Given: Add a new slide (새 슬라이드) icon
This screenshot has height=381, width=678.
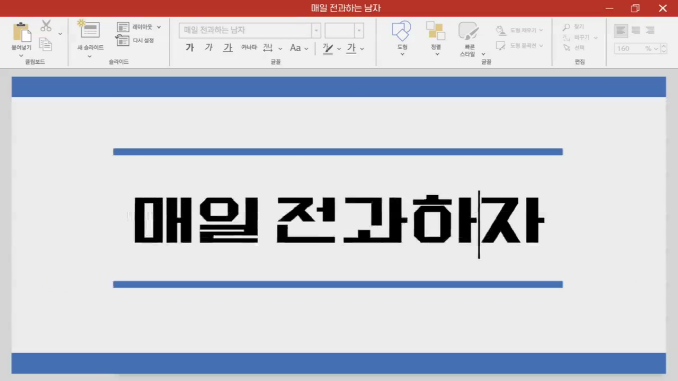Looking at the screenshot, I should coord(90,30).
